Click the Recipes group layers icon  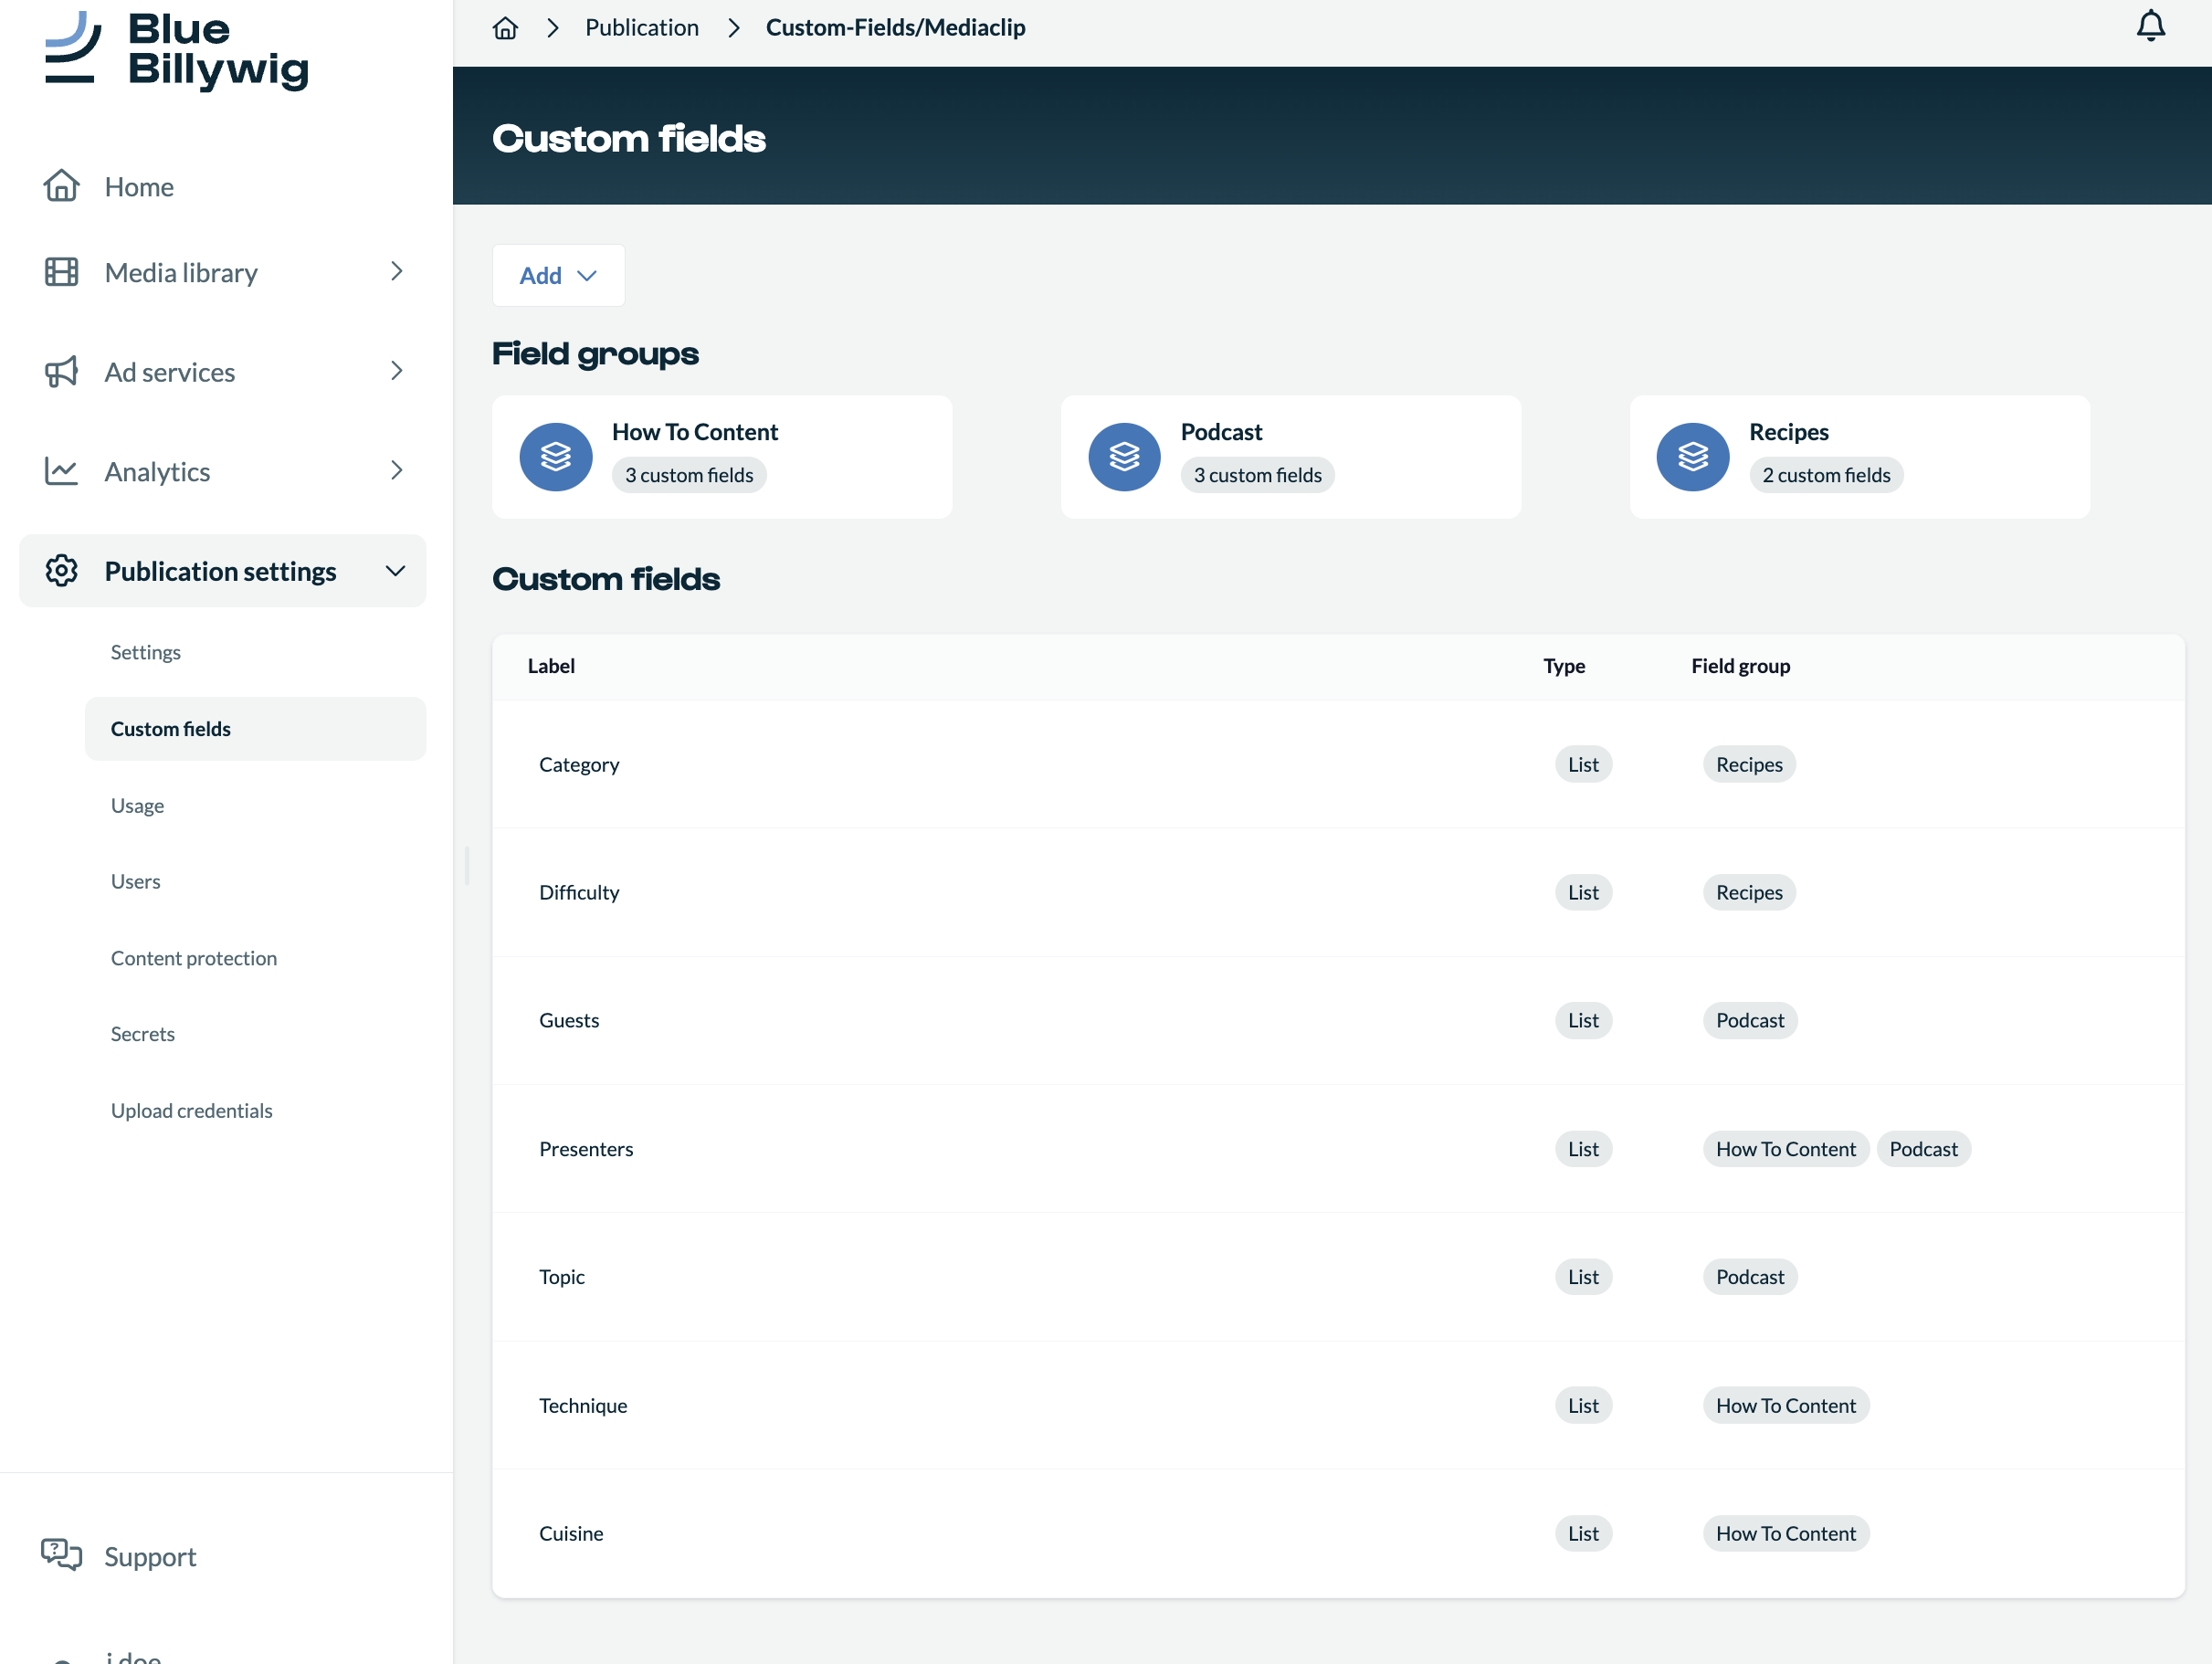1692,457
